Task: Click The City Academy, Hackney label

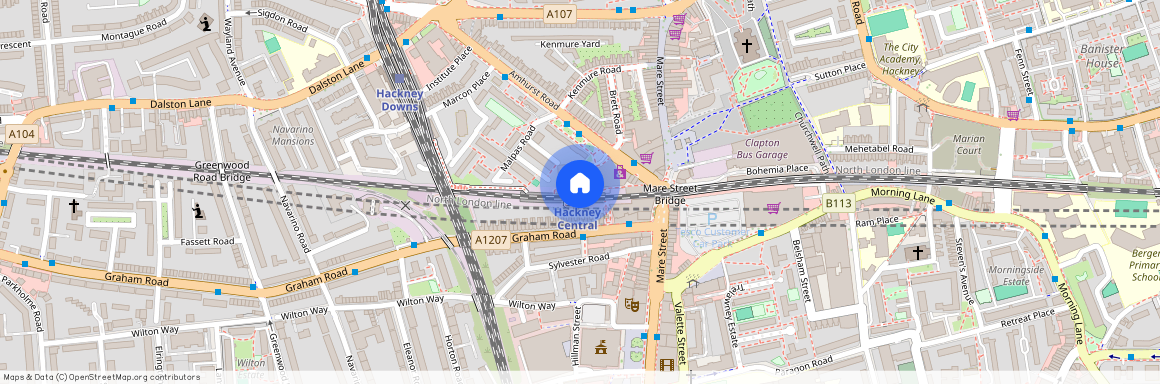Action: click(901, 59)
